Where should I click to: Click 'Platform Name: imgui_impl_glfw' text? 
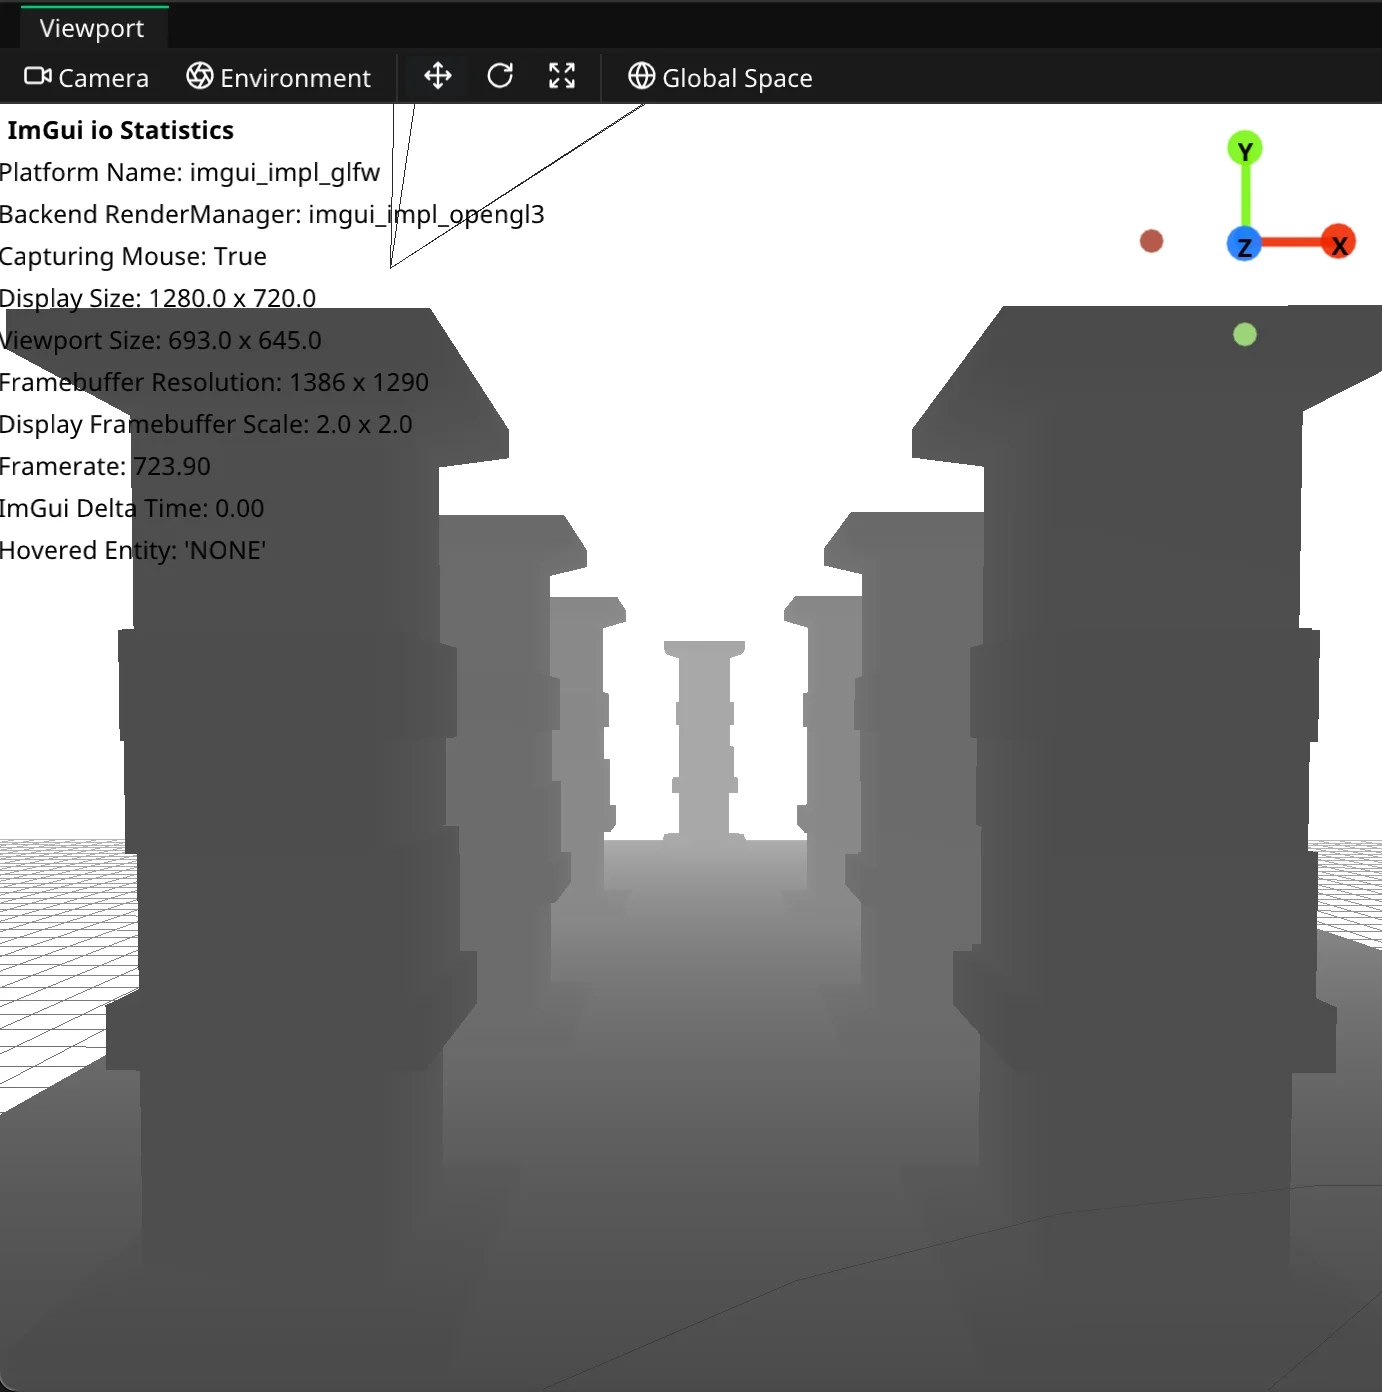[190, 172]
